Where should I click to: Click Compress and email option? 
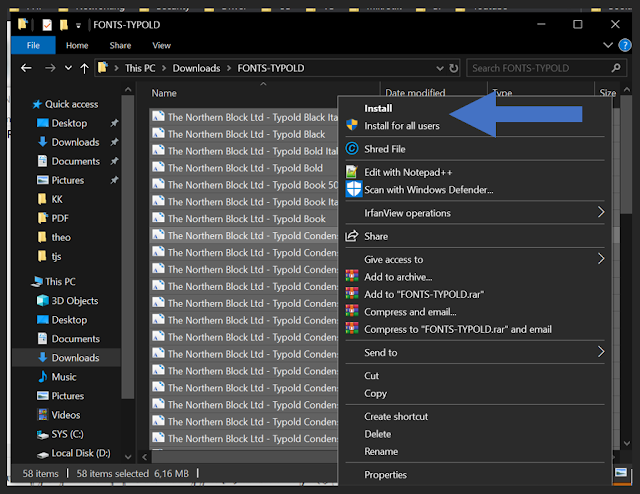coord(410,312)
